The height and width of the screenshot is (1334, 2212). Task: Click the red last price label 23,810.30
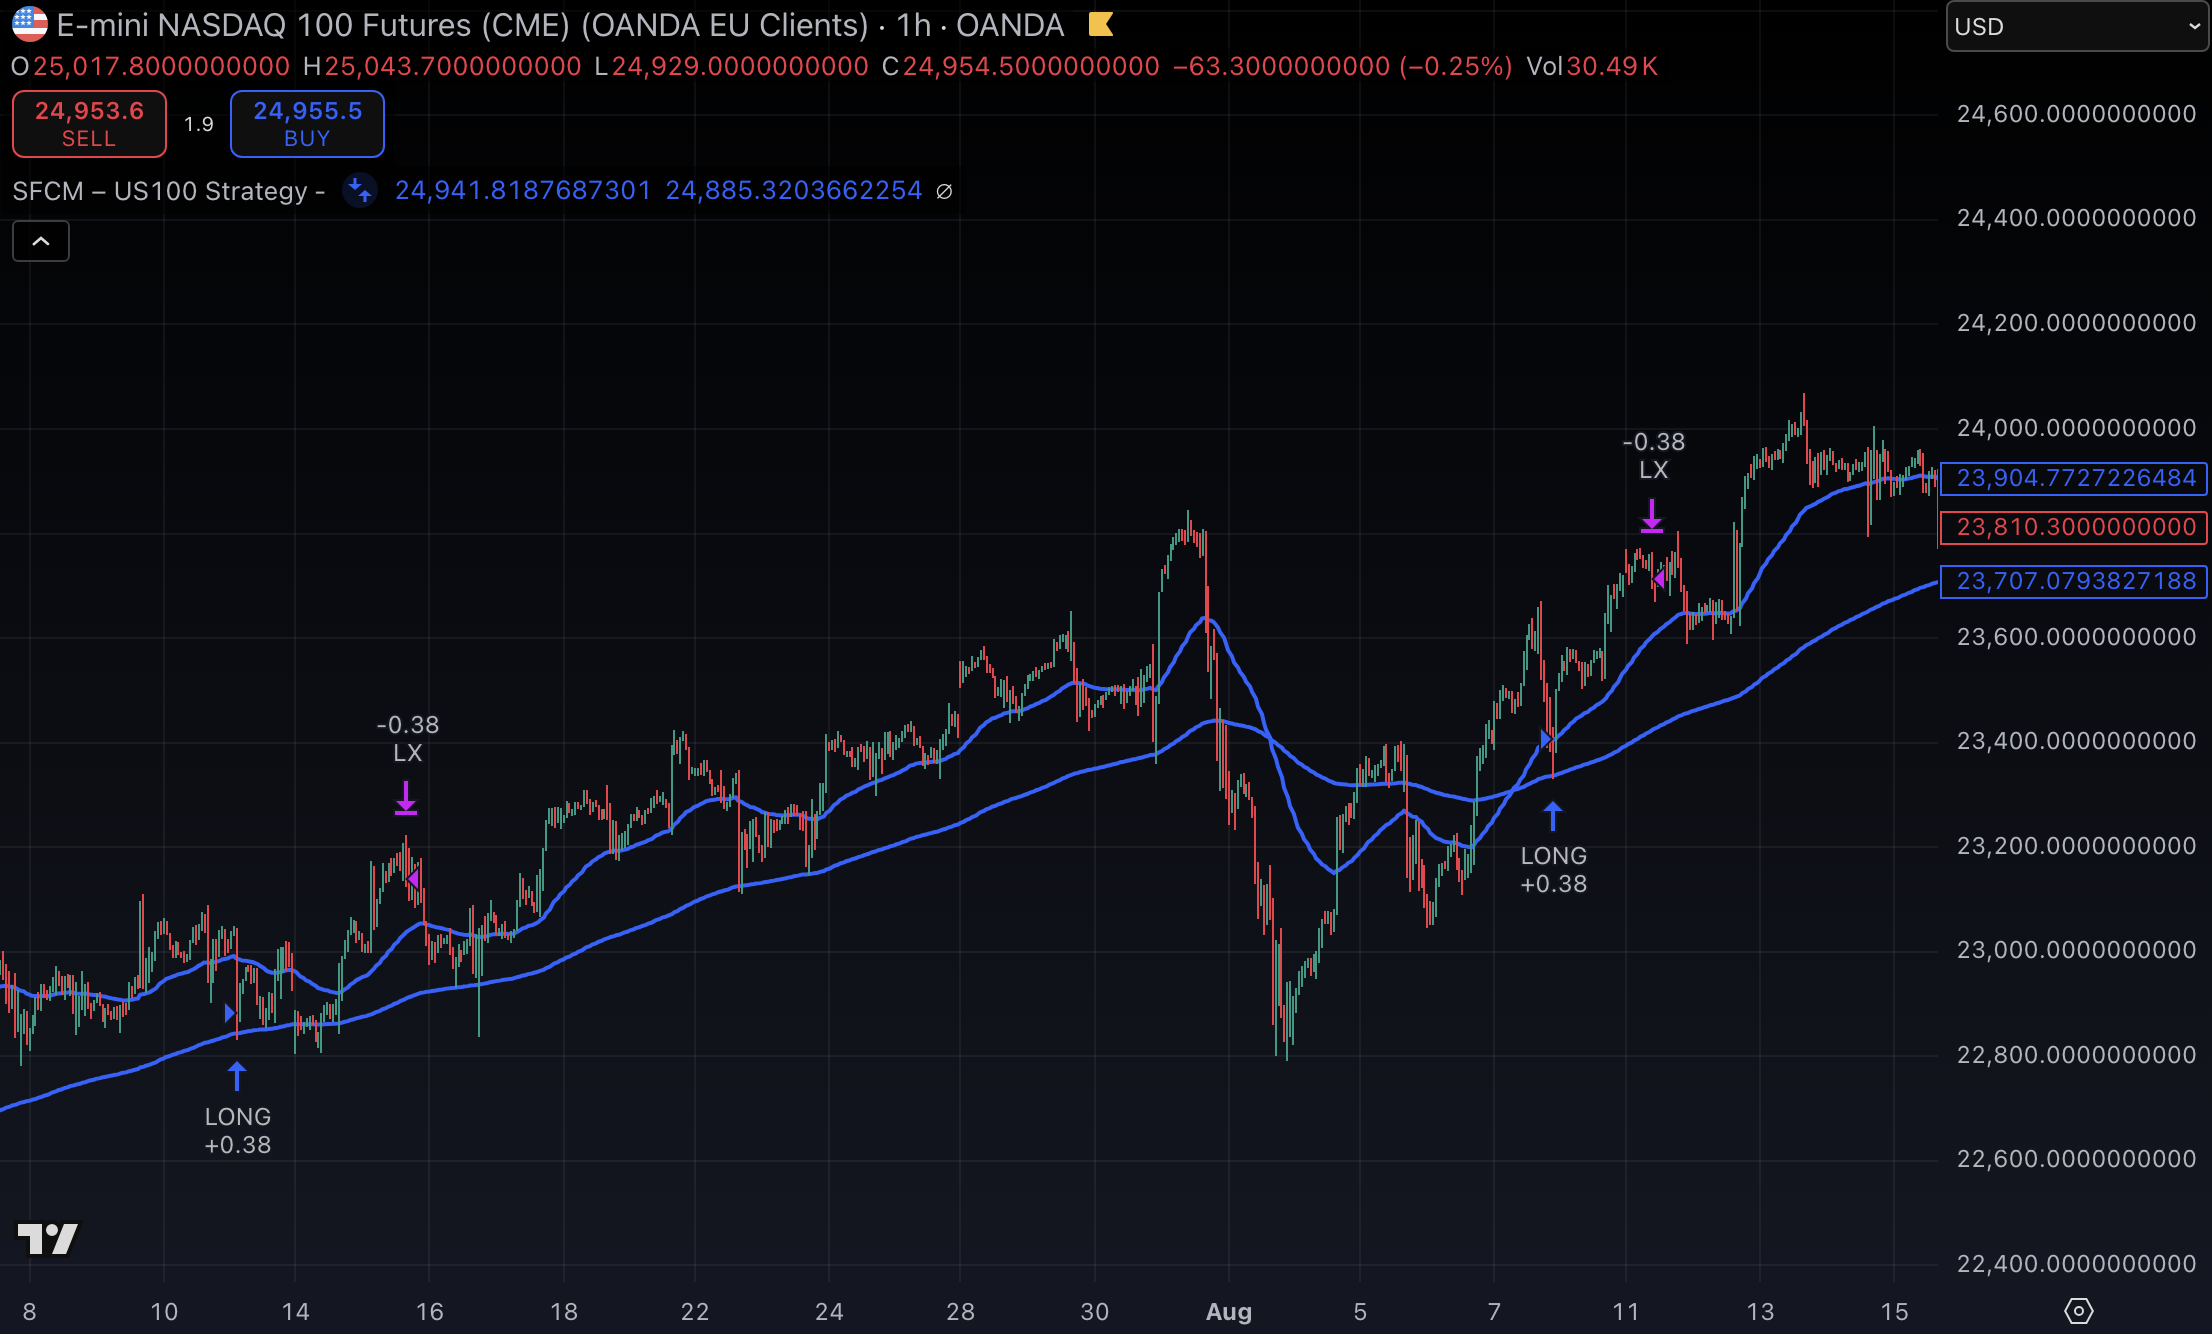coord(2073,528)
